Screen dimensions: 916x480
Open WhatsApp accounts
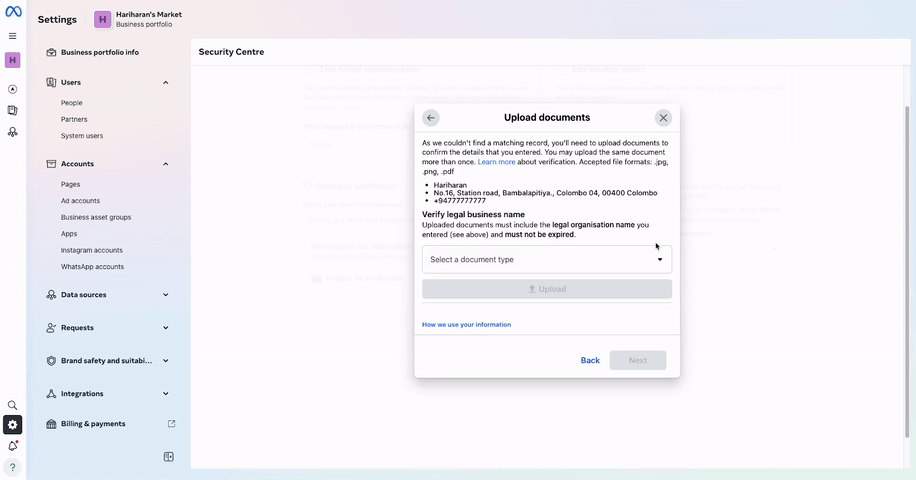92,266
